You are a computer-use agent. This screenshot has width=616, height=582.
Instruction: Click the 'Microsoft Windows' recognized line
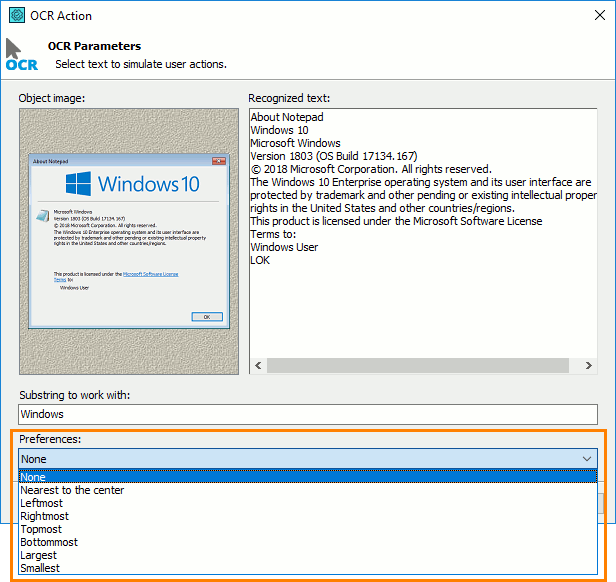(295, 143)
